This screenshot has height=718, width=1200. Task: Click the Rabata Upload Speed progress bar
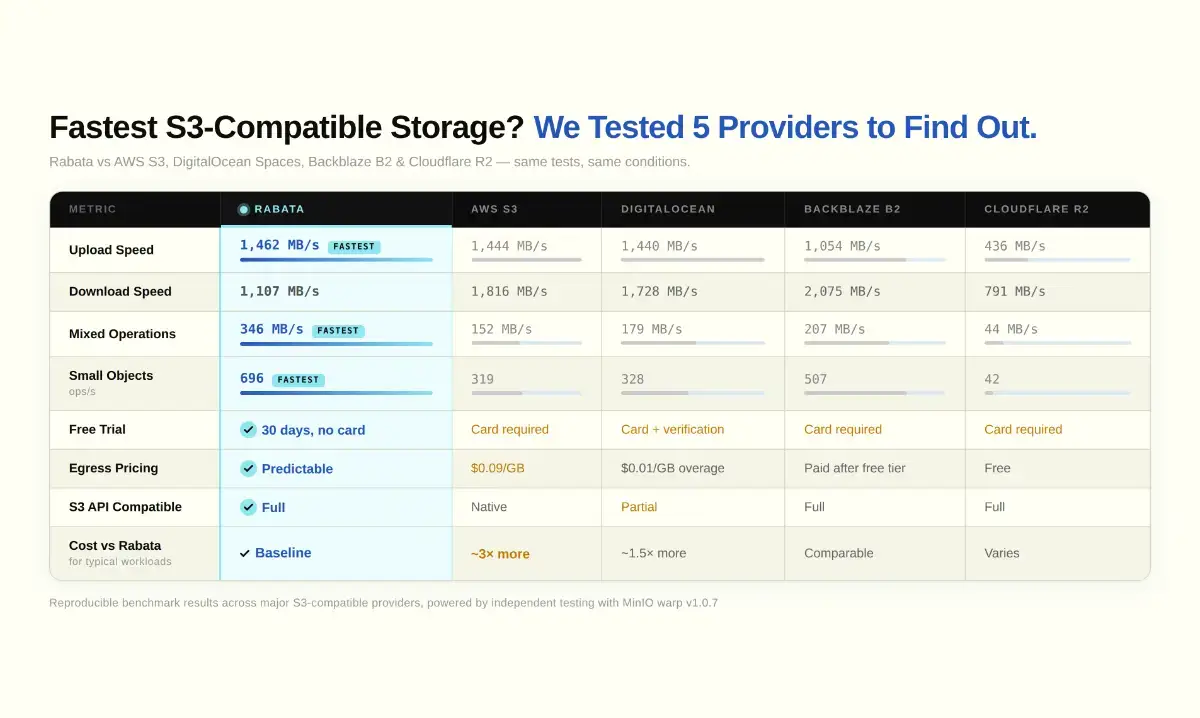[x=336, y=260]
